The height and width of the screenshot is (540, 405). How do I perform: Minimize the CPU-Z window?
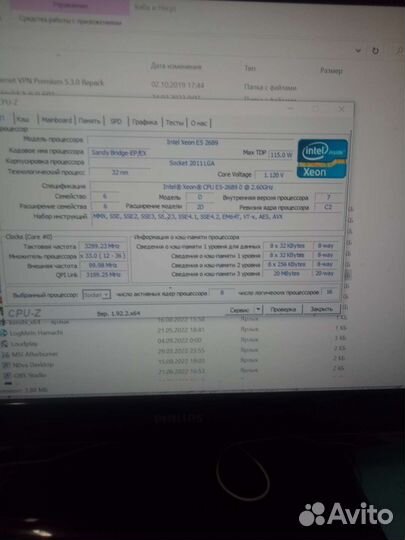[291, 108]
